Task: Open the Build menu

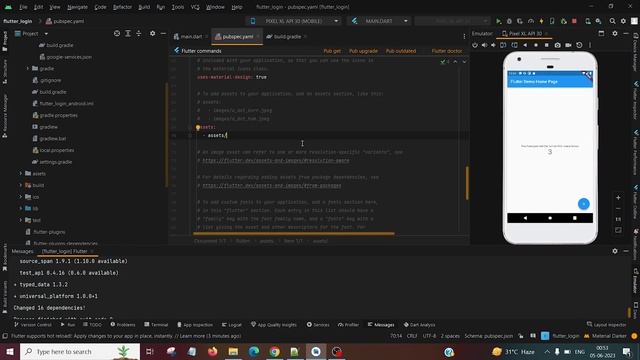Action: (x=144, y=7)
